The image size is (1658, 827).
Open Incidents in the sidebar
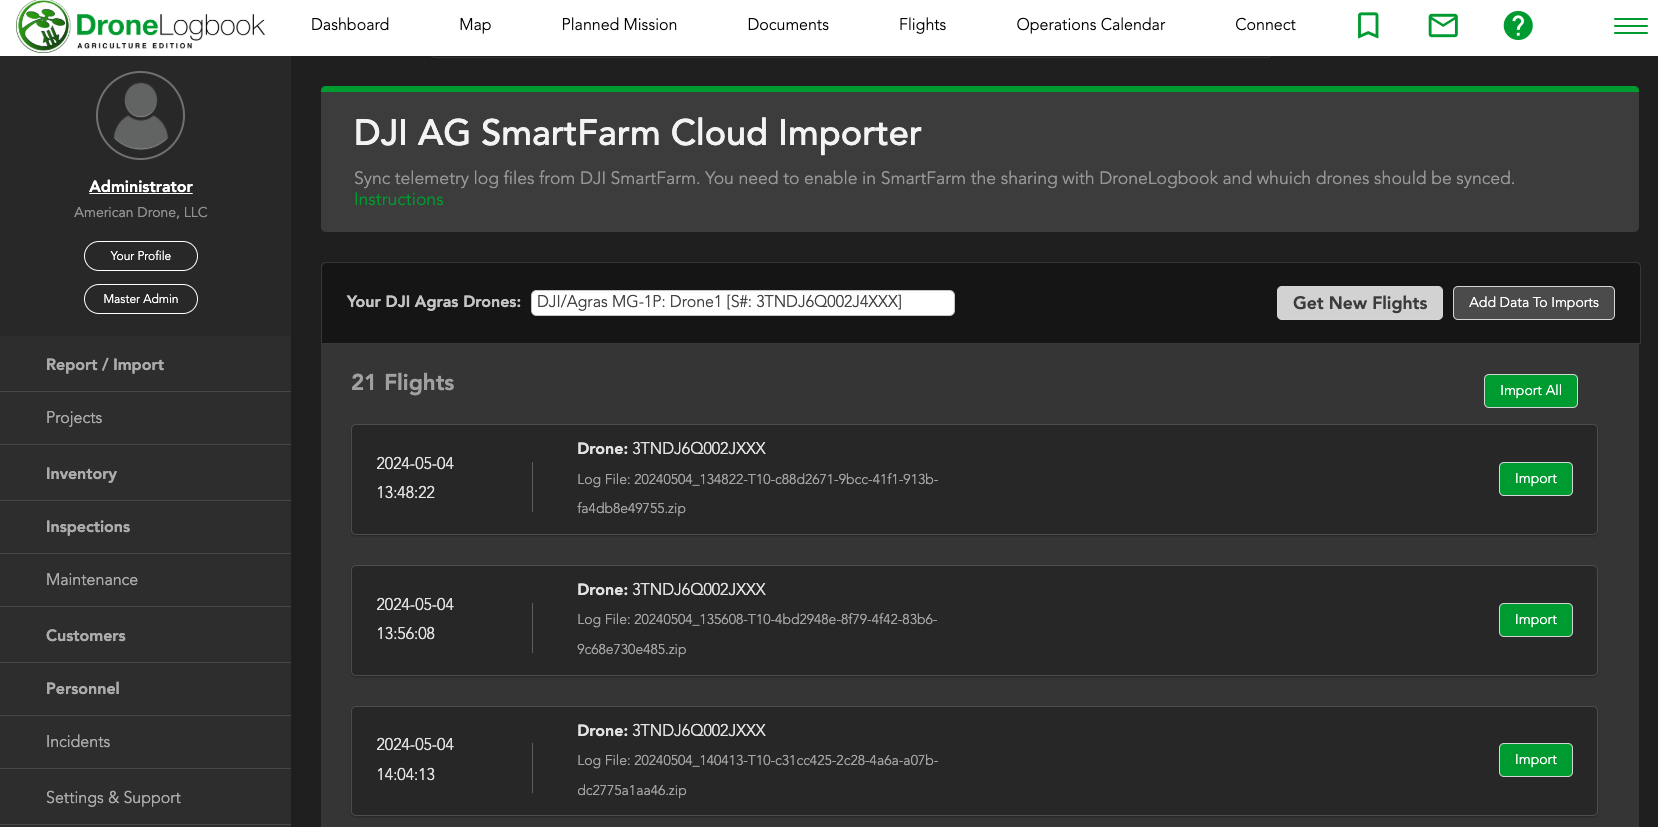(145, 742)
